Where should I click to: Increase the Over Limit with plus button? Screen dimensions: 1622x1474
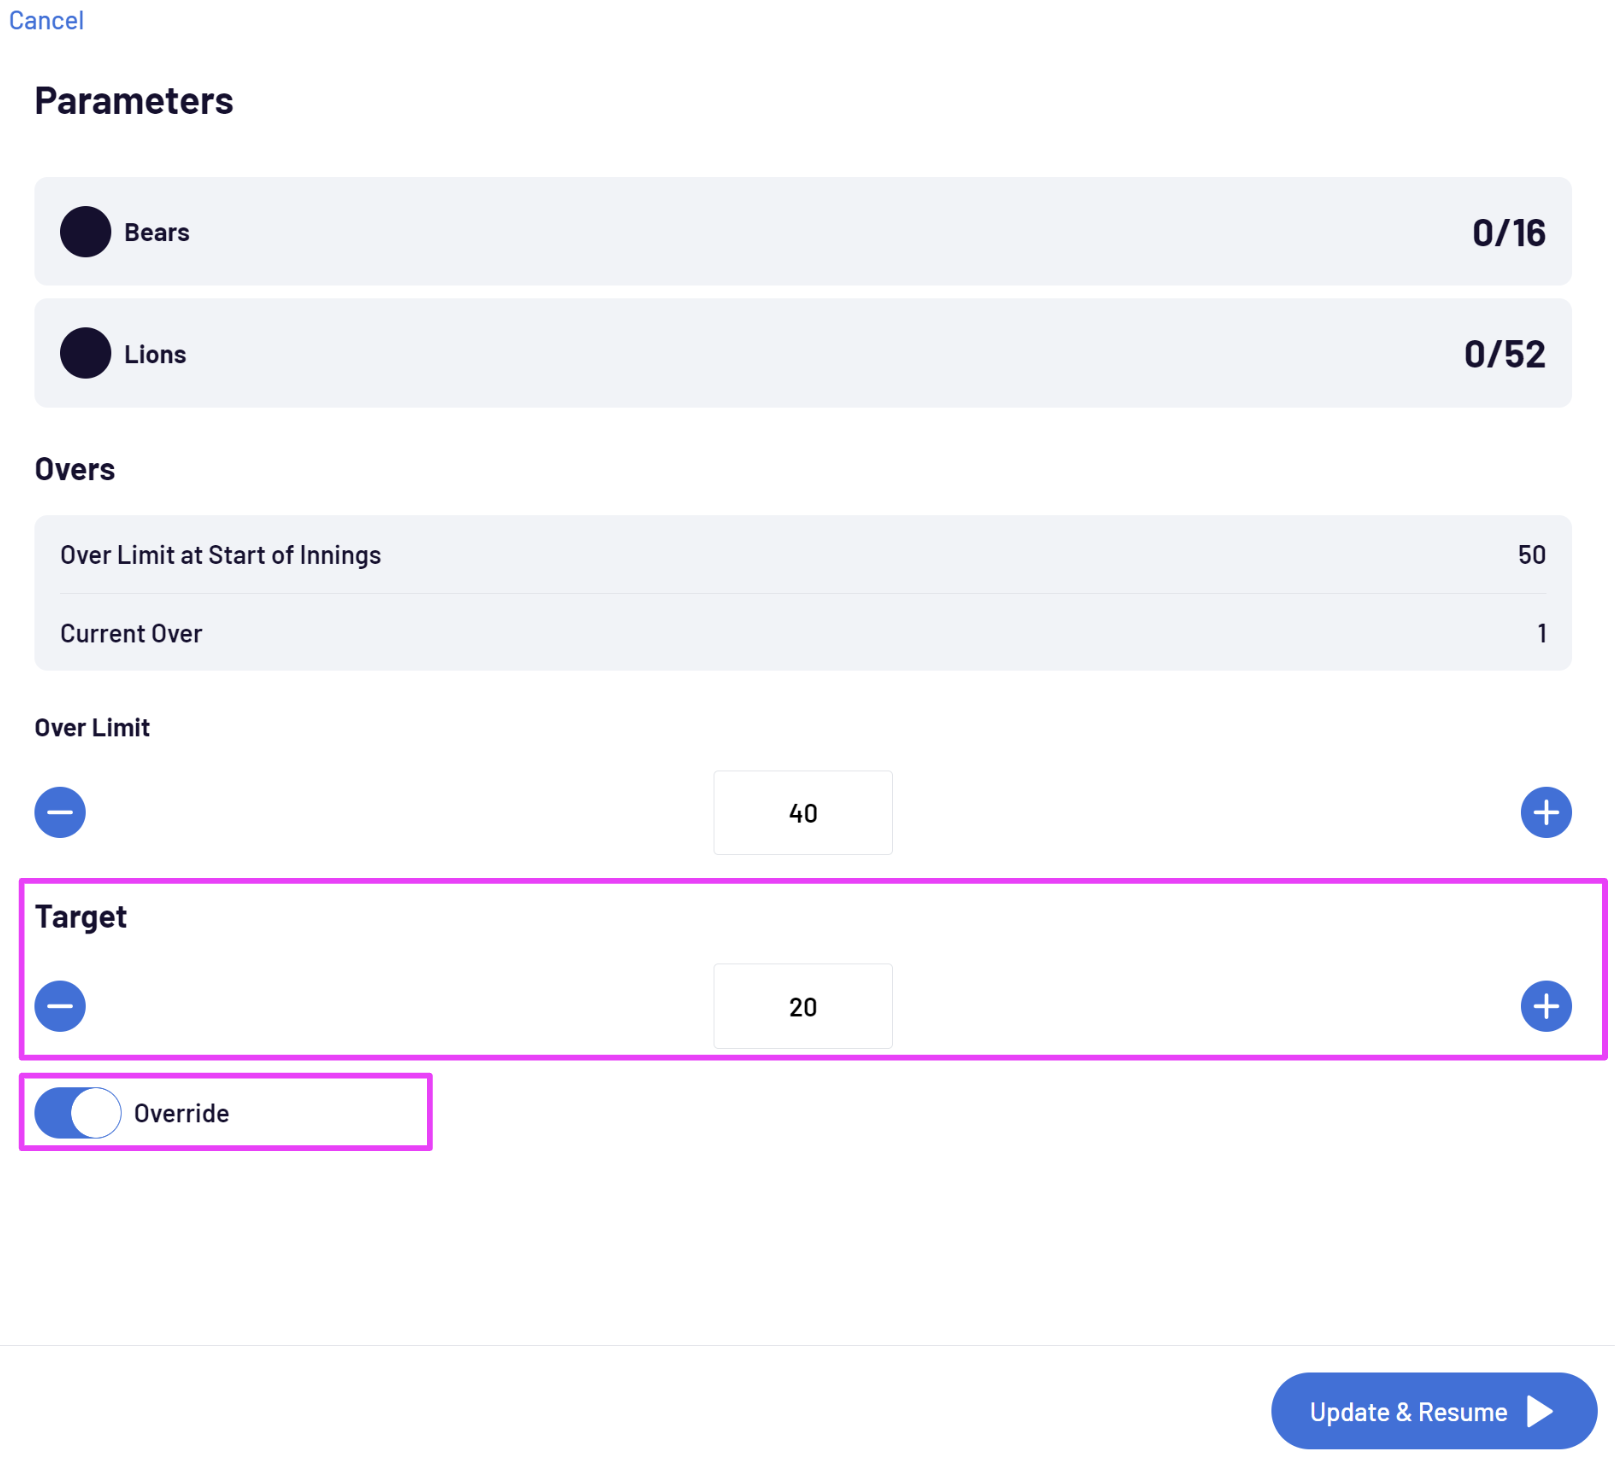coord(1547,813)
